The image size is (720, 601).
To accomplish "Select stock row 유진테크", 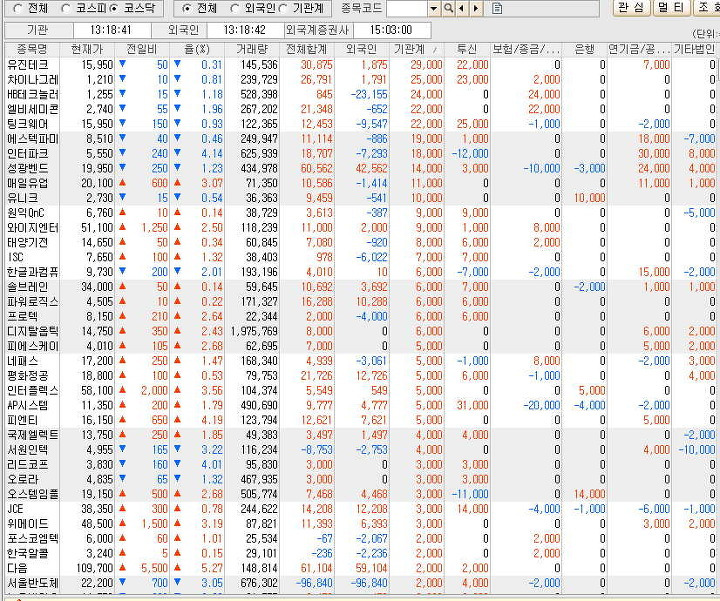I will coord(360,65).
